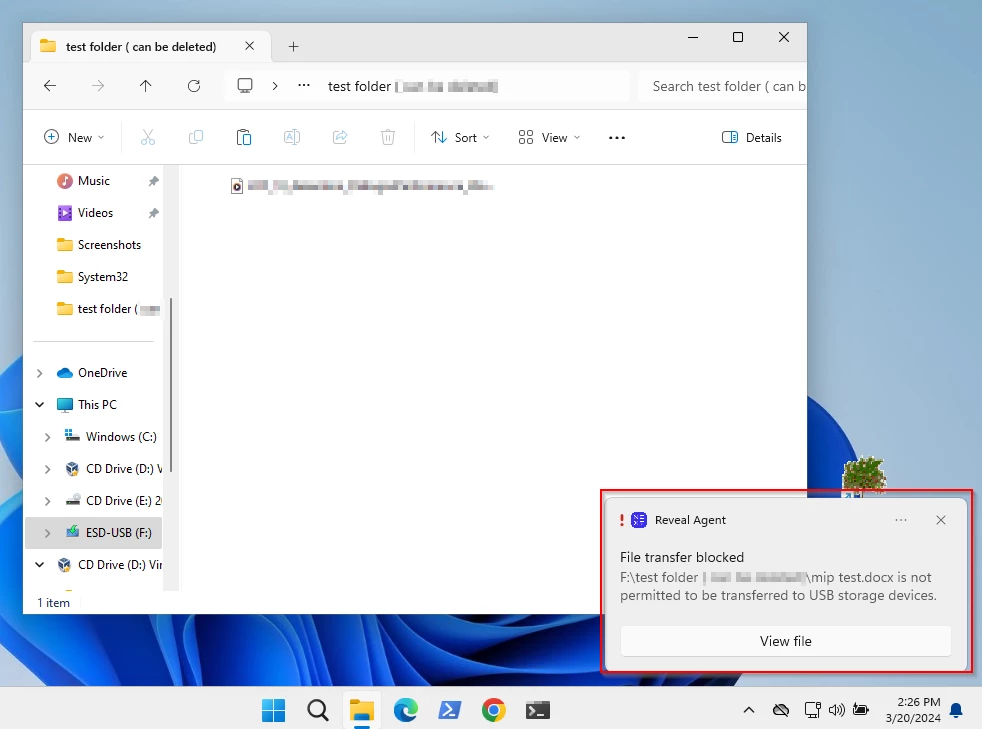Open the clock showing 2:26 PM
Image resolution: width=982 pixels, height=729 pixels.
912,710
